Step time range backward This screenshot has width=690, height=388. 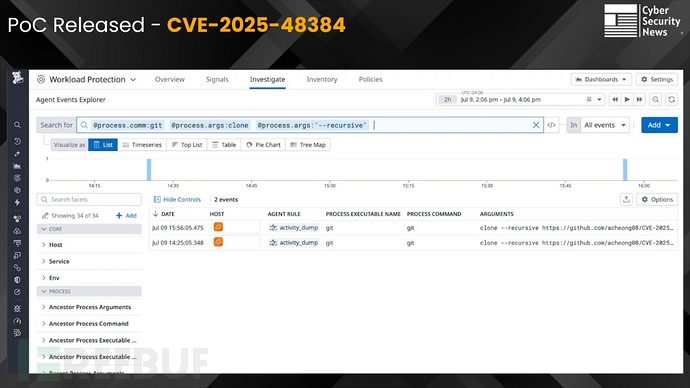click(615, 99)
